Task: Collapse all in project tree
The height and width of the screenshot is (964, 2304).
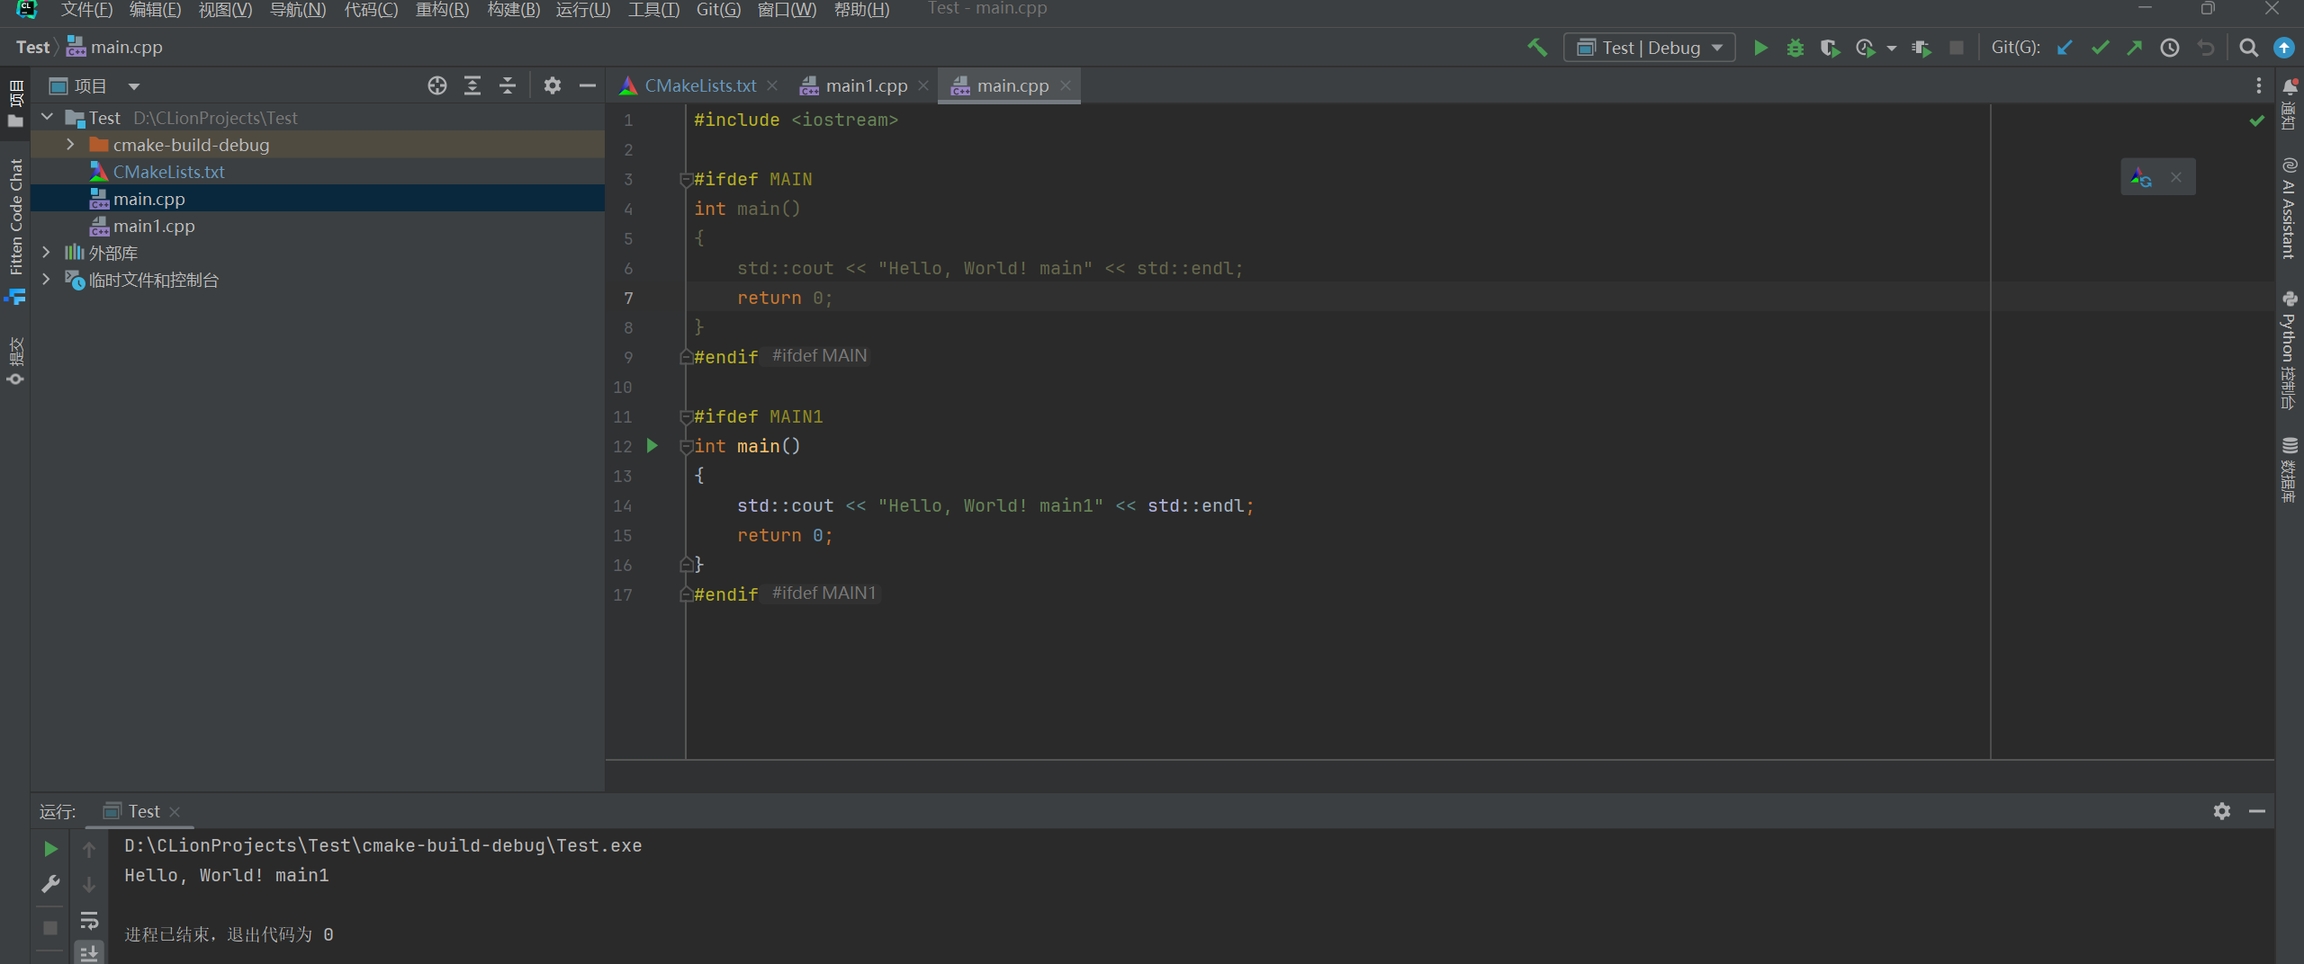Action: tap(508, 86)
